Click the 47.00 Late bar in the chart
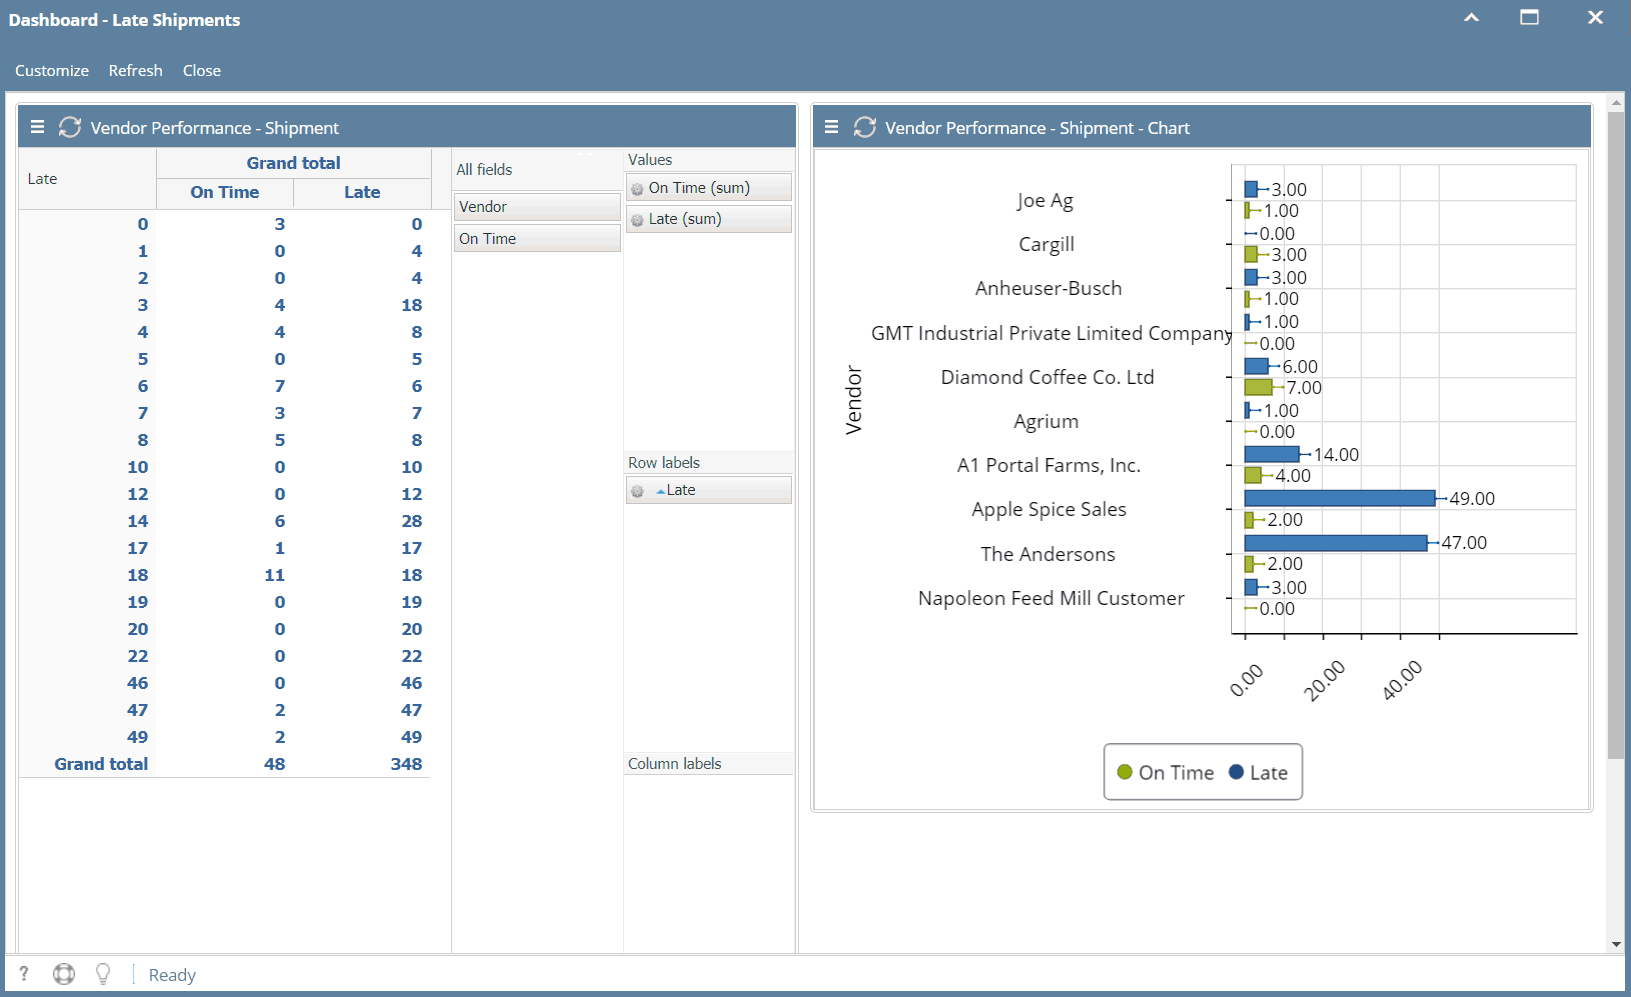The image size is (1631, 997). click(1336, 543)
